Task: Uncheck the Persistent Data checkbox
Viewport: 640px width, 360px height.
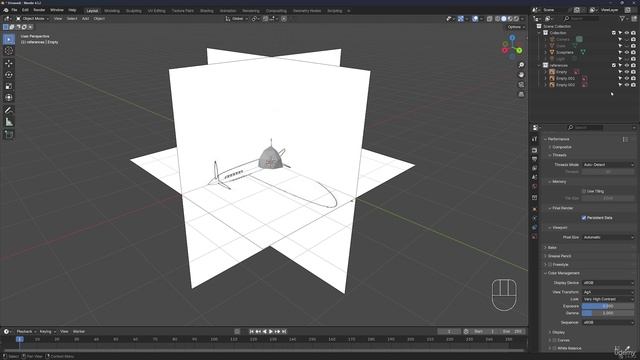Action: [584, 218]
